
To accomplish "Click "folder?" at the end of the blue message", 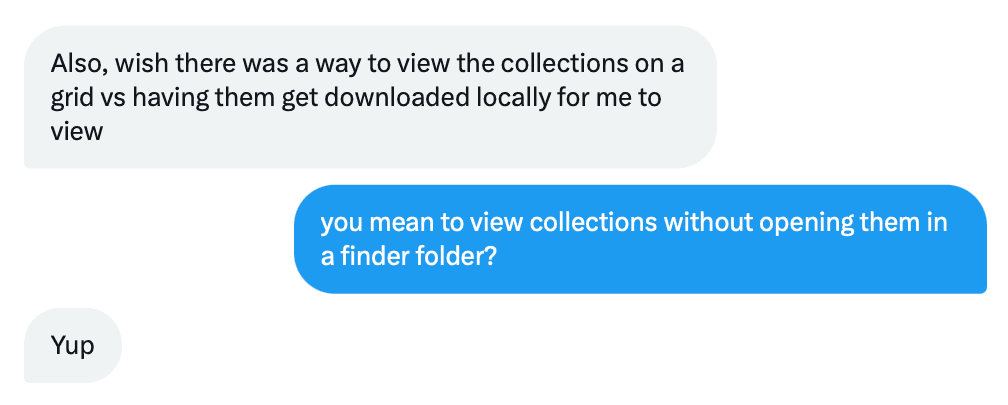I will tap(459, 255).
